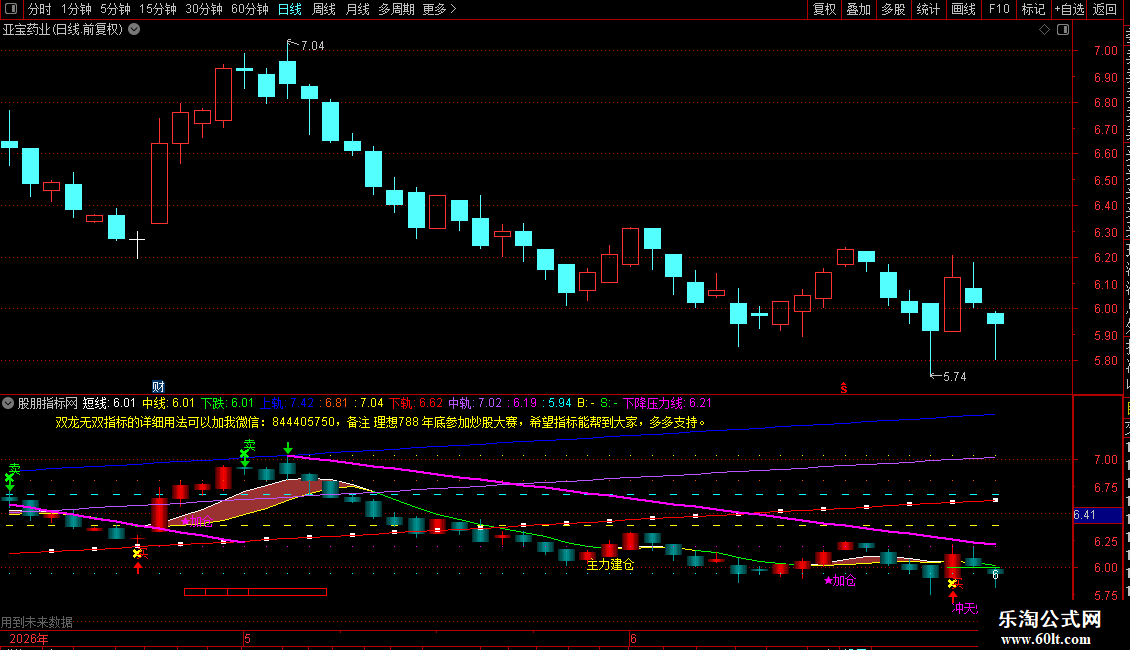Open the 复权 adjustment menu
The height and width of the screenshot is (650, 1130).
pos(824,9)
